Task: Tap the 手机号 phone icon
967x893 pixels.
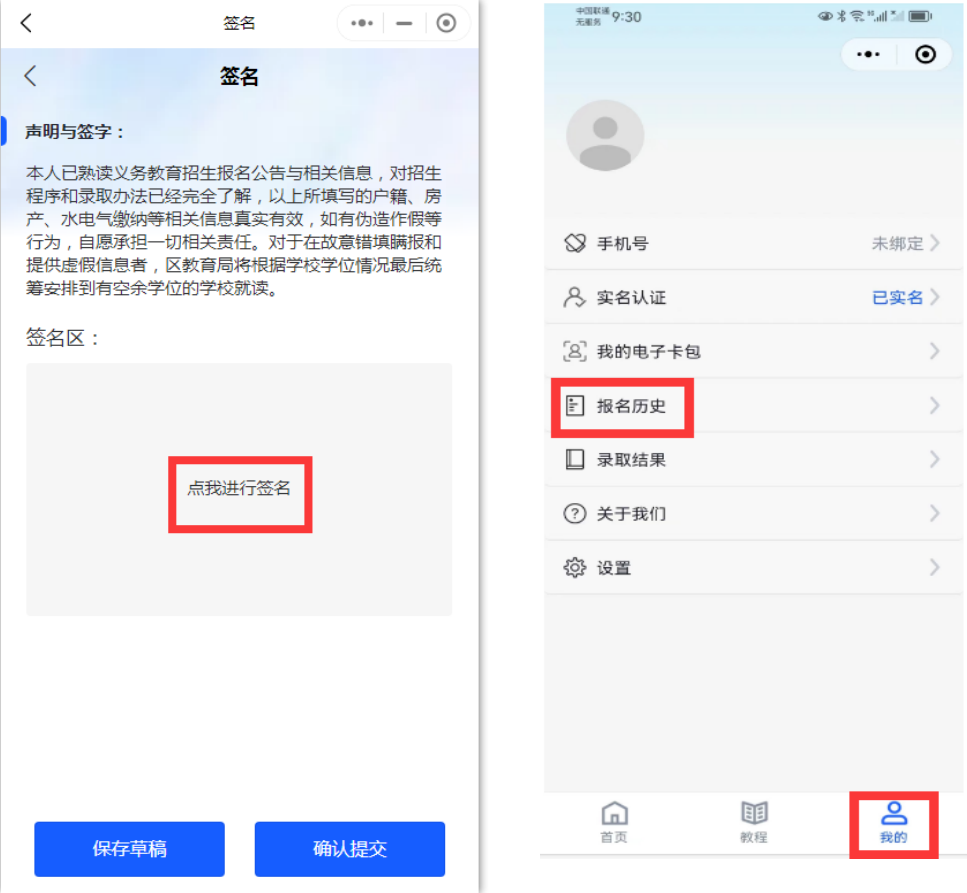Action: click(574, 243)
